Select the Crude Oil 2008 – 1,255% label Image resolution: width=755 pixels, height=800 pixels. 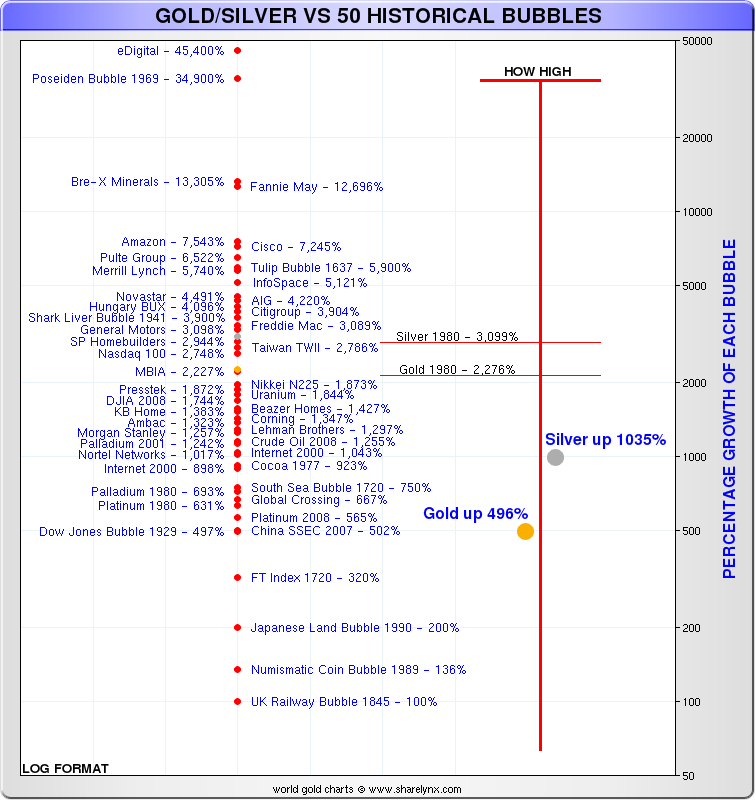point(323,442)
